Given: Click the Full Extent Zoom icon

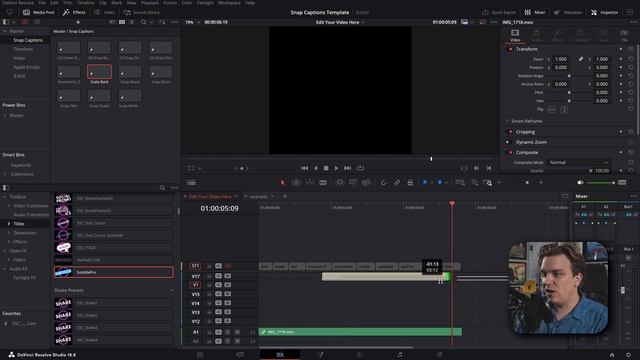Looking at the screenshot, I should (460, 182).
